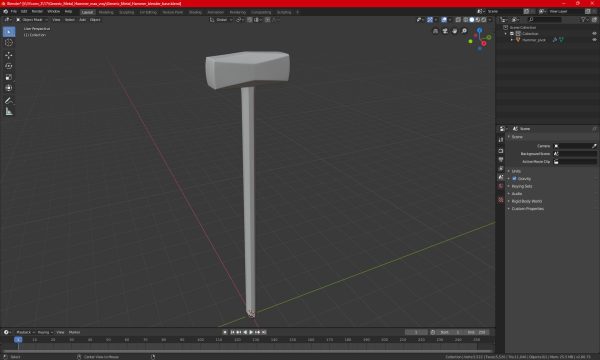Open the shading options dropdown arrow

(490, 20)
